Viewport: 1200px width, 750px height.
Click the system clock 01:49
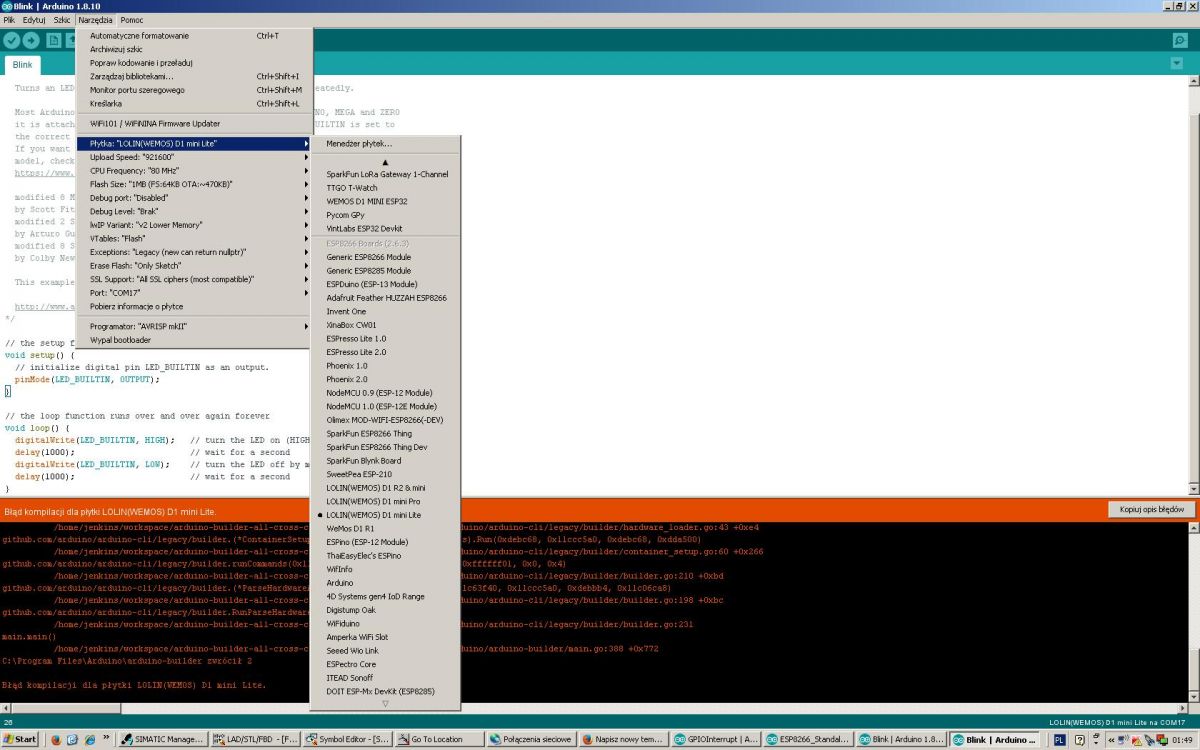tap(1181, 740)
